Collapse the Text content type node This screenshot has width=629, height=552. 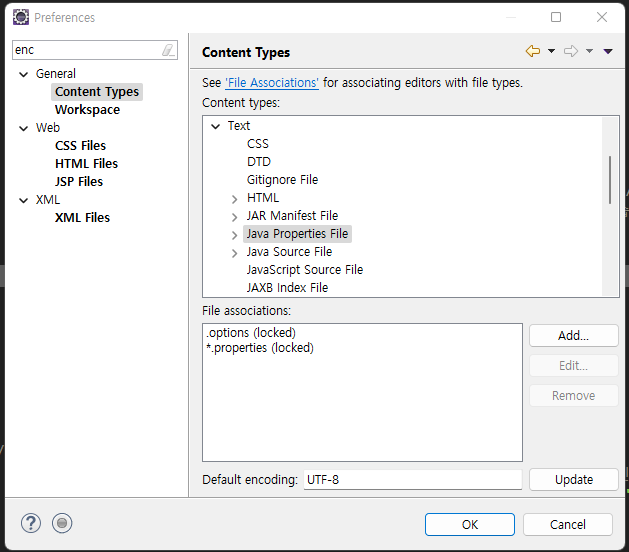(215, 126)
